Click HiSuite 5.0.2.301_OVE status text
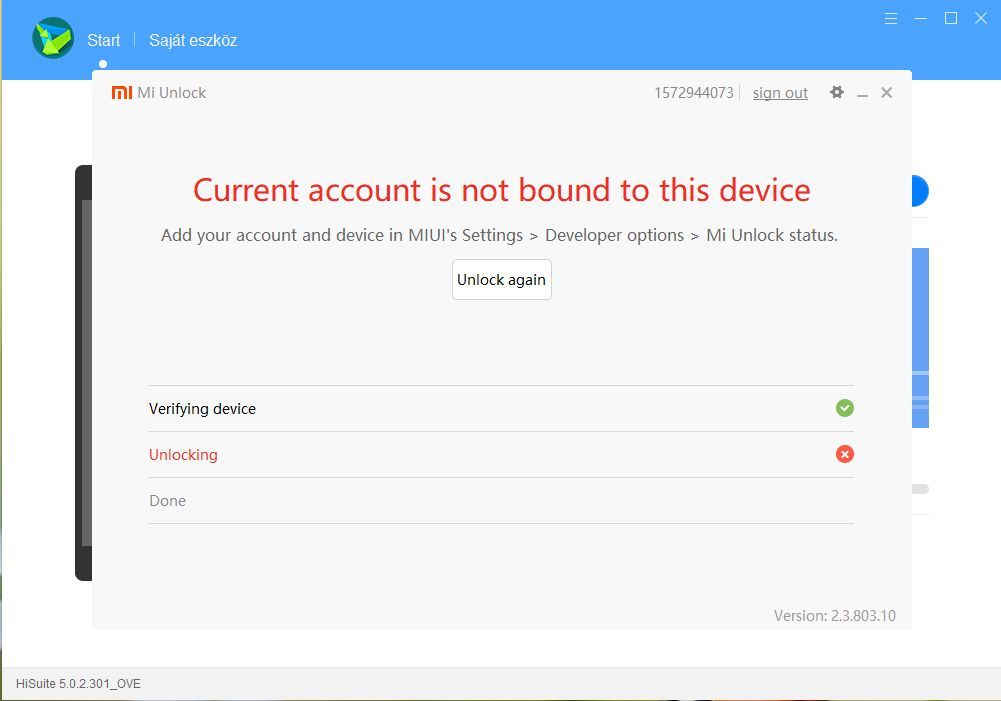The image size is (1001, 701). [78, 684]
